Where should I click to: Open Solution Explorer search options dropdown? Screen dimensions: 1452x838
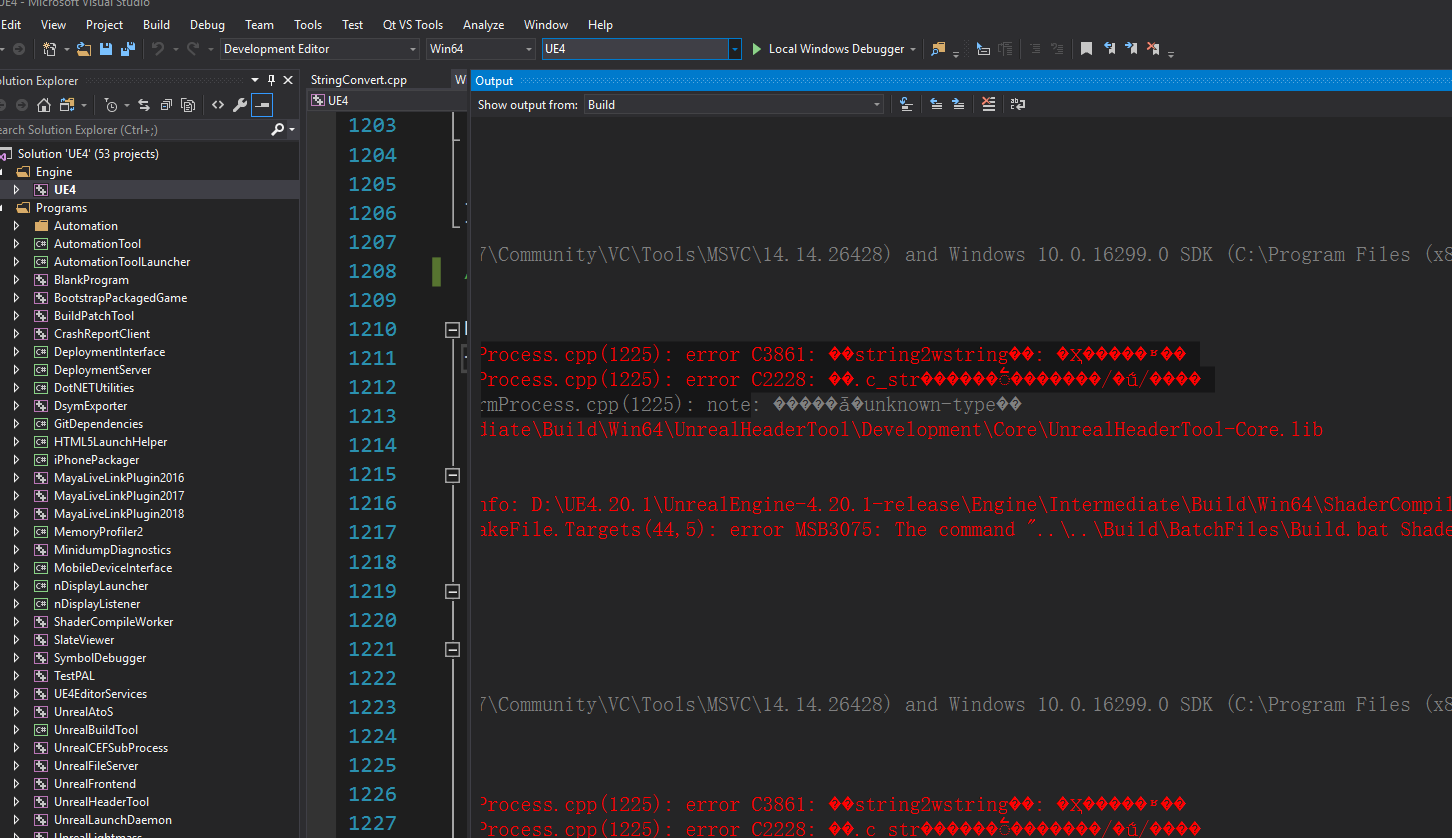click(x=292, y=130)
